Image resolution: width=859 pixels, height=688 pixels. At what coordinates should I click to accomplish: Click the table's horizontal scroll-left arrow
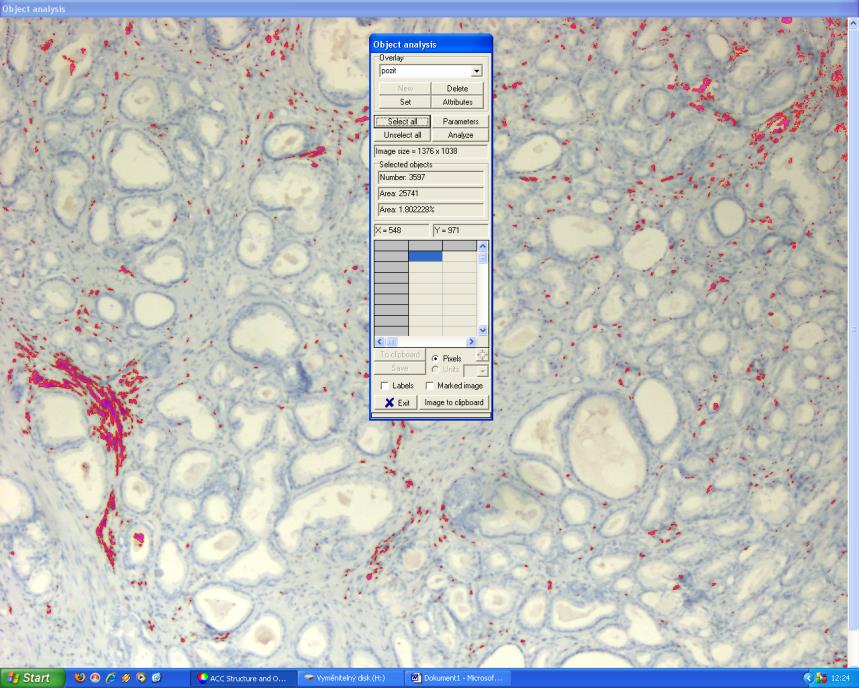(379, 341)
